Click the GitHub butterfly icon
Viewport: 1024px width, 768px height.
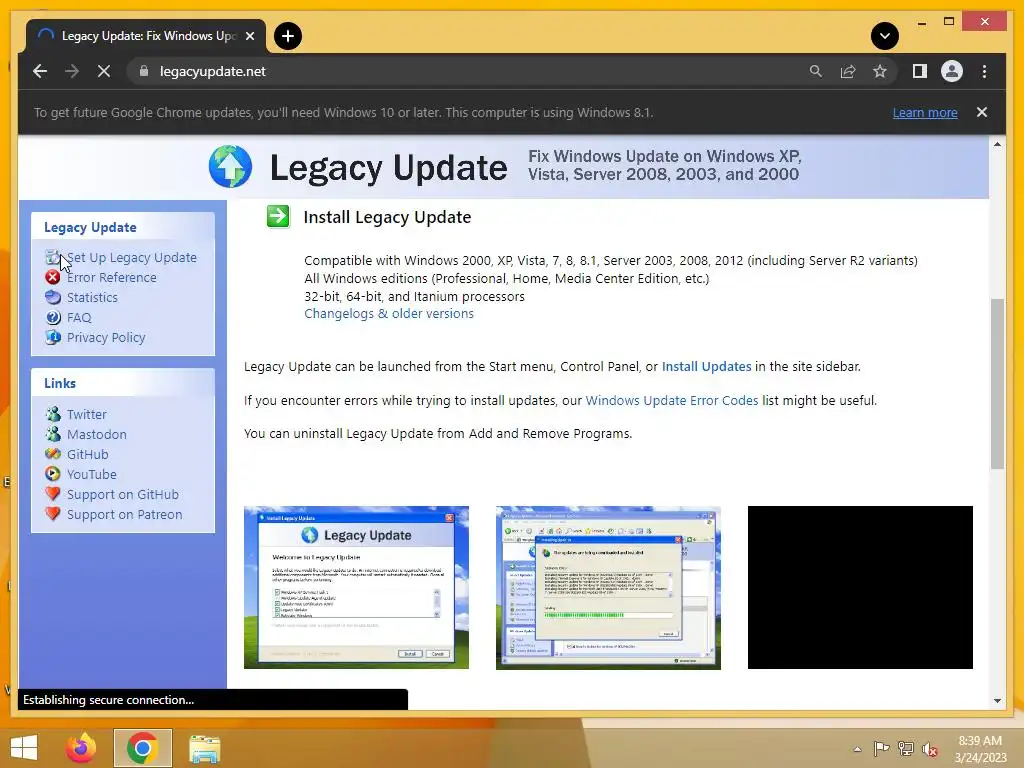click(x=53, y=454)
